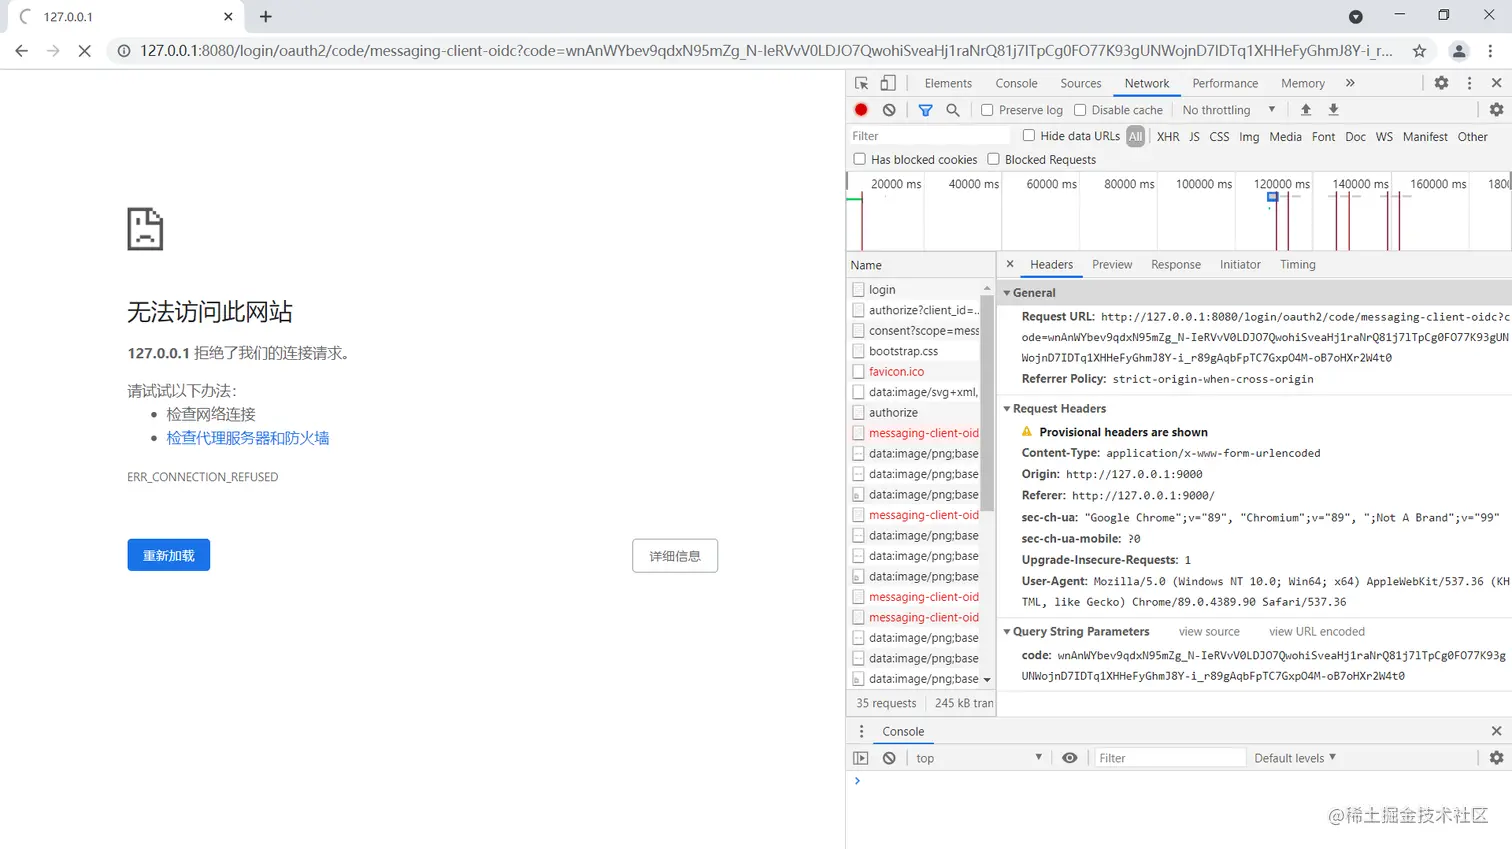Open the No throttling dropdown

click(x=1229, y=110)
